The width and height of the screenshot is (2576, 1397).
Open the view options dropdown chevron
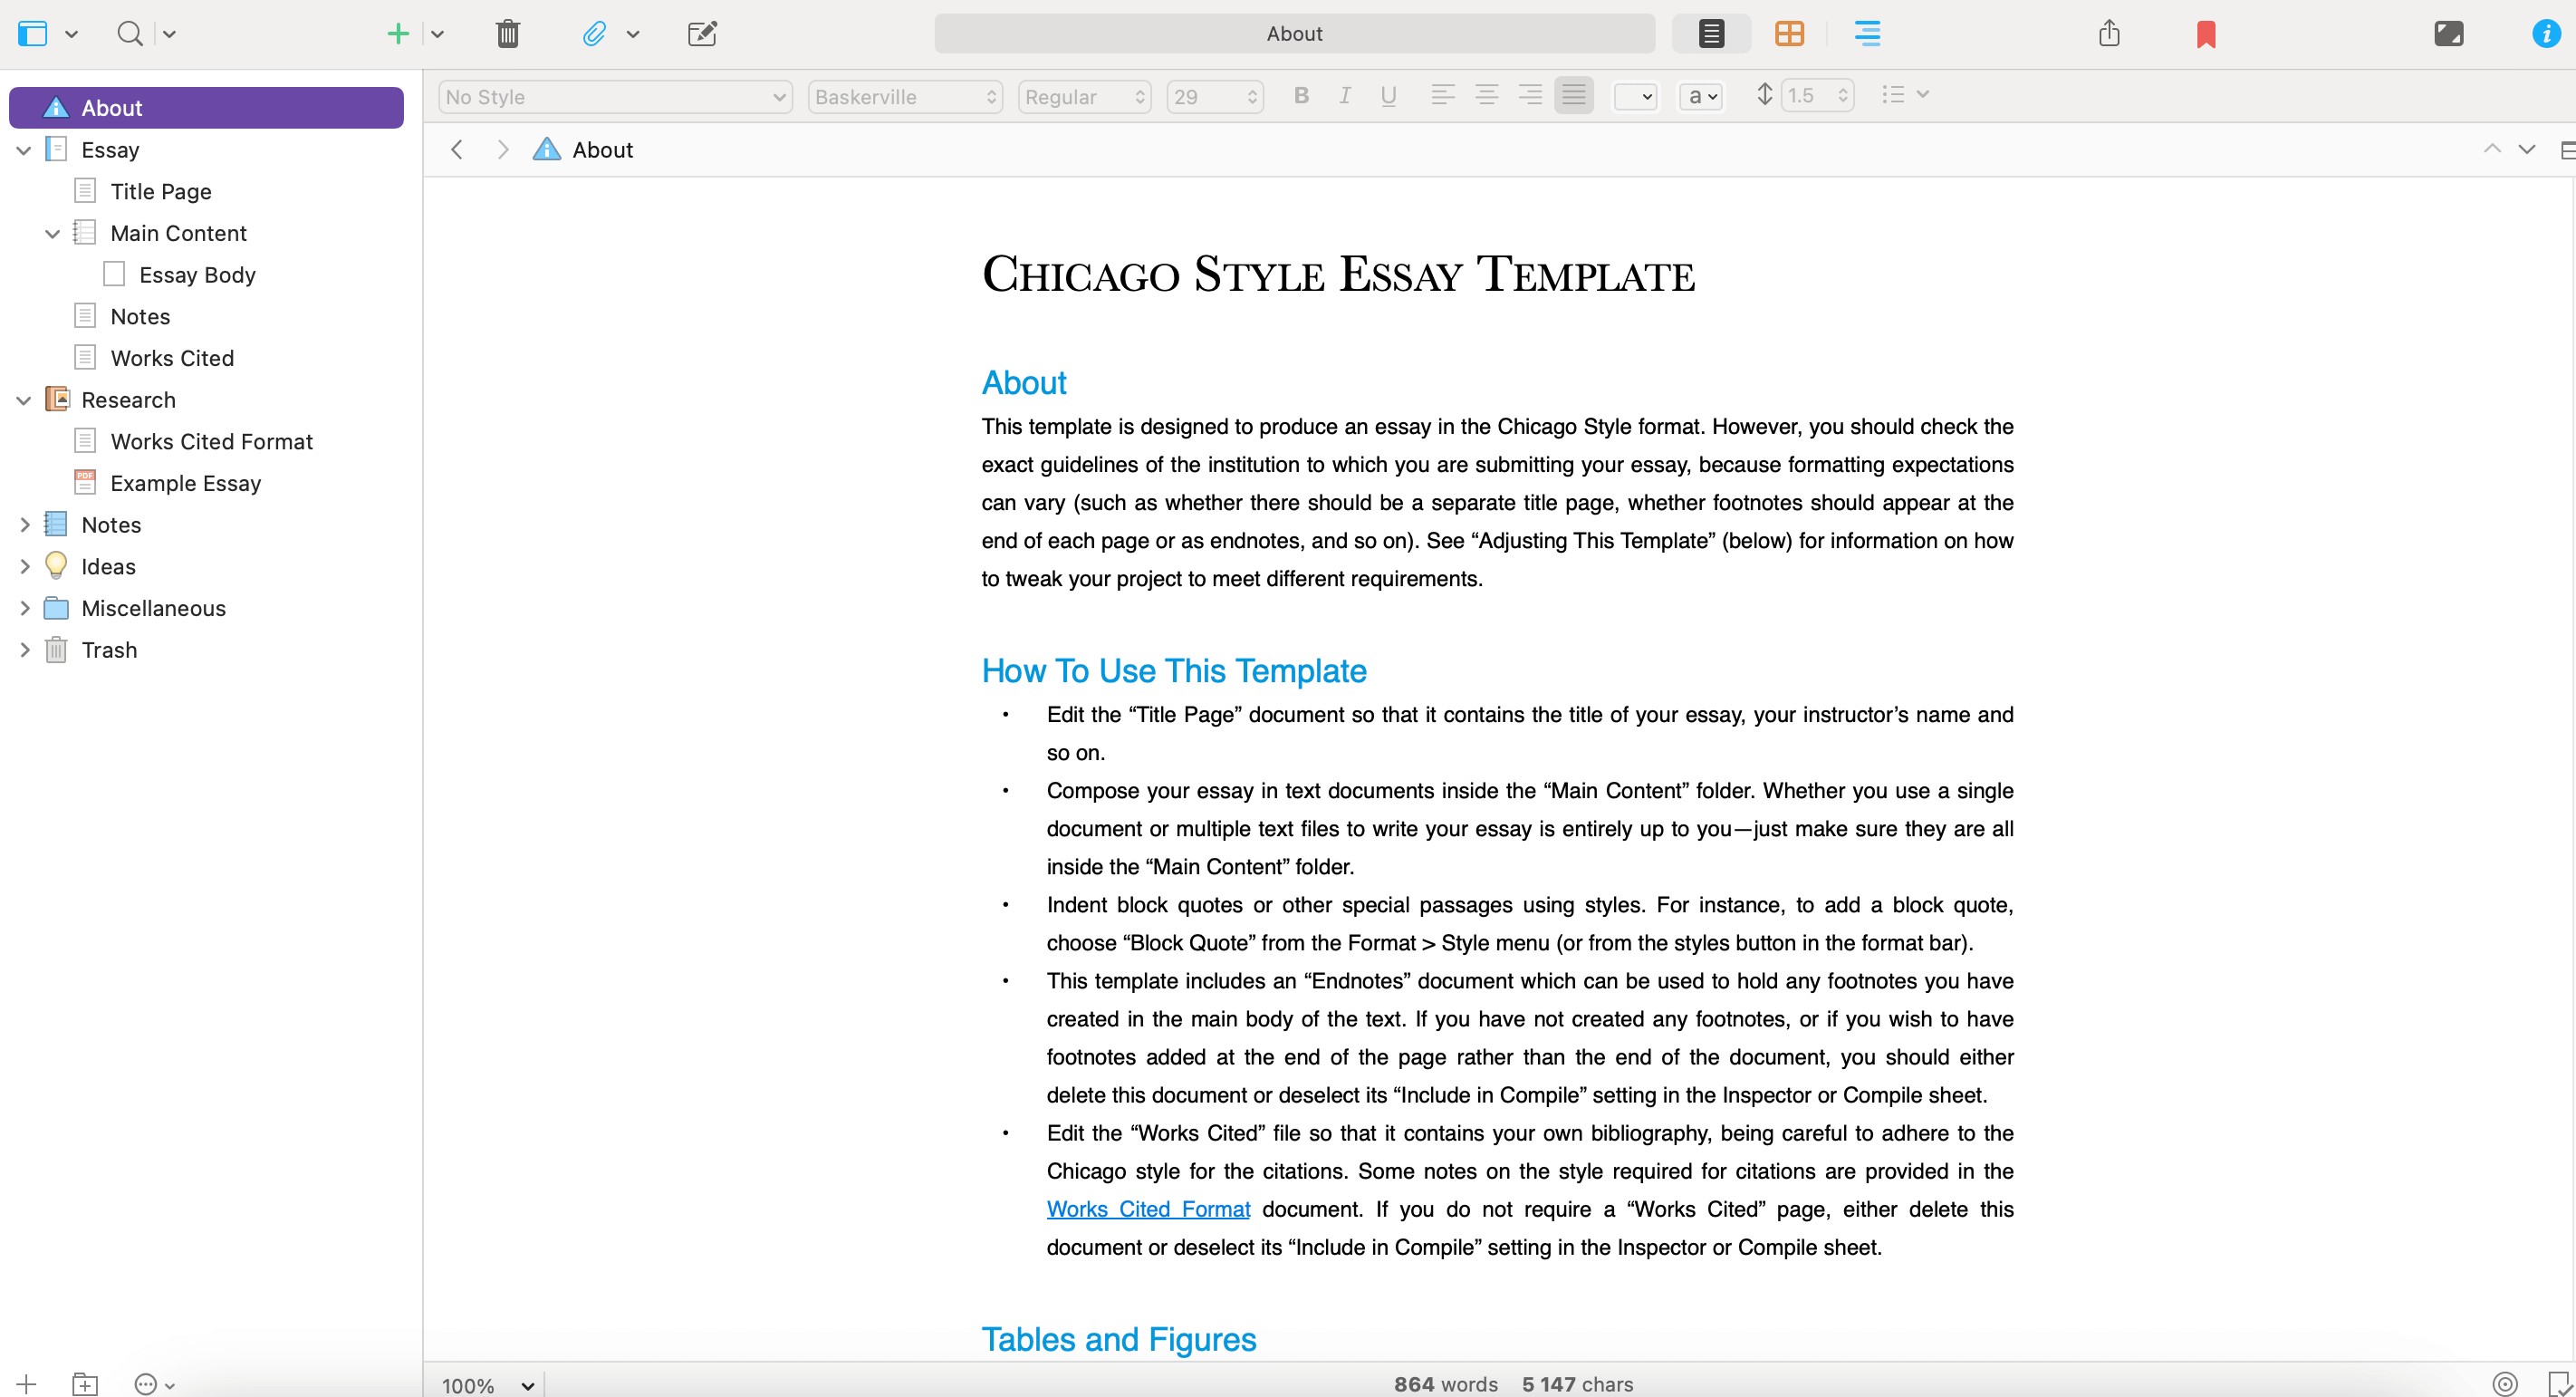(72, 34)
